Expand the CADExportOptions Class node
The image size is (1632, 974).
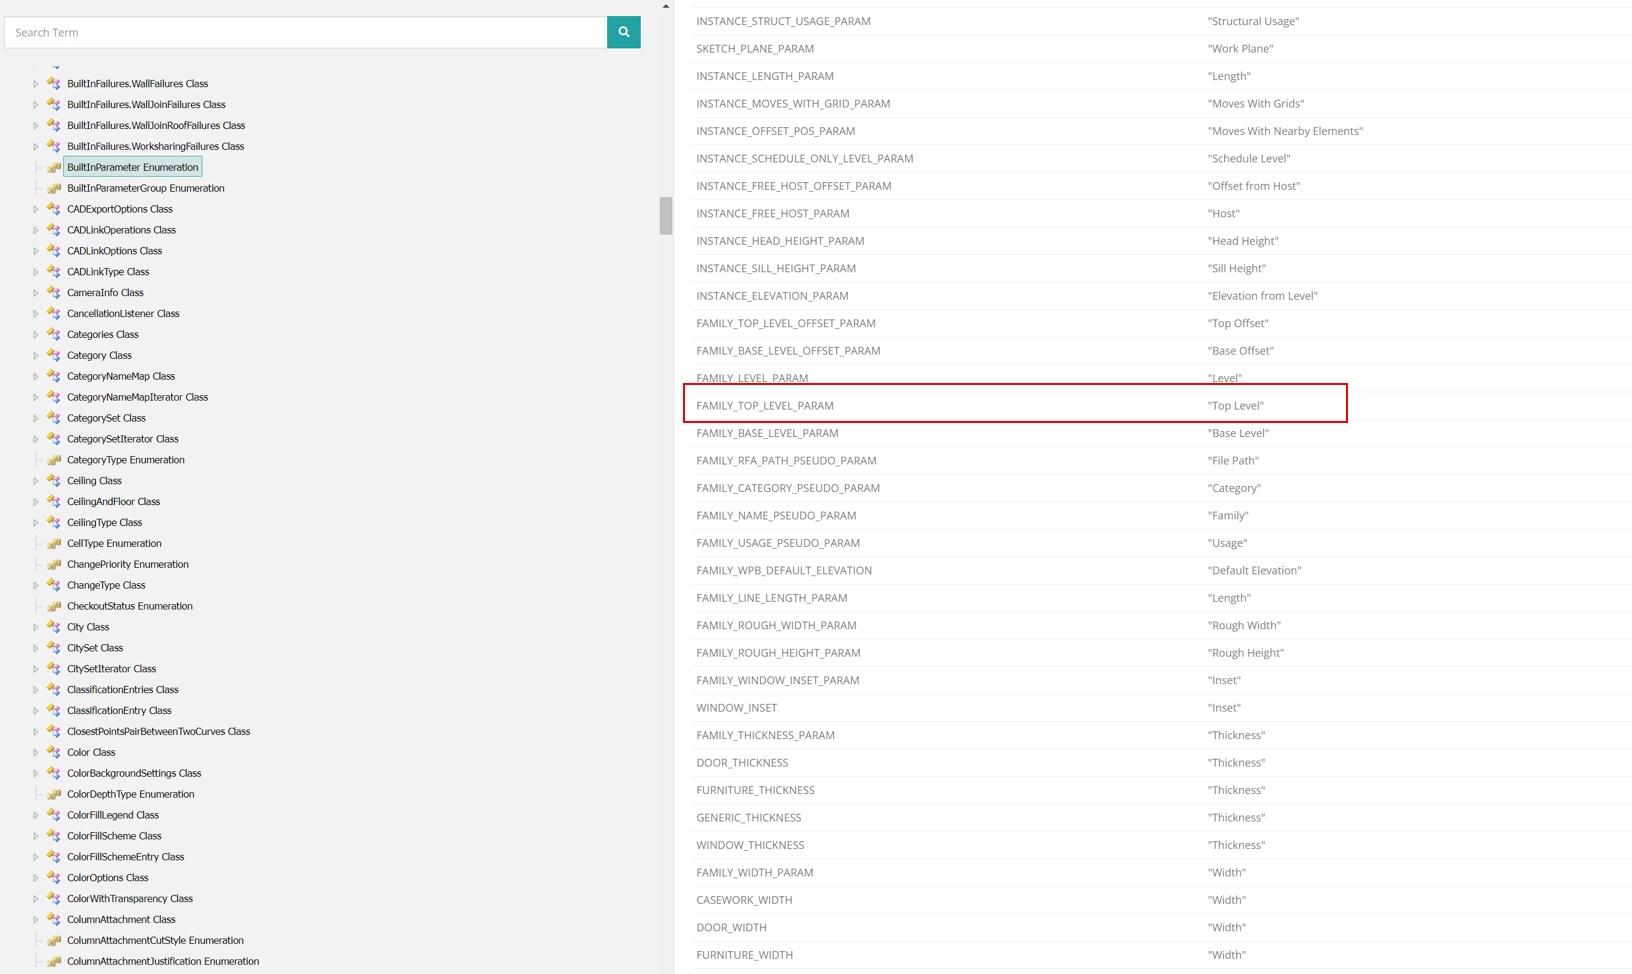point(36,210)
